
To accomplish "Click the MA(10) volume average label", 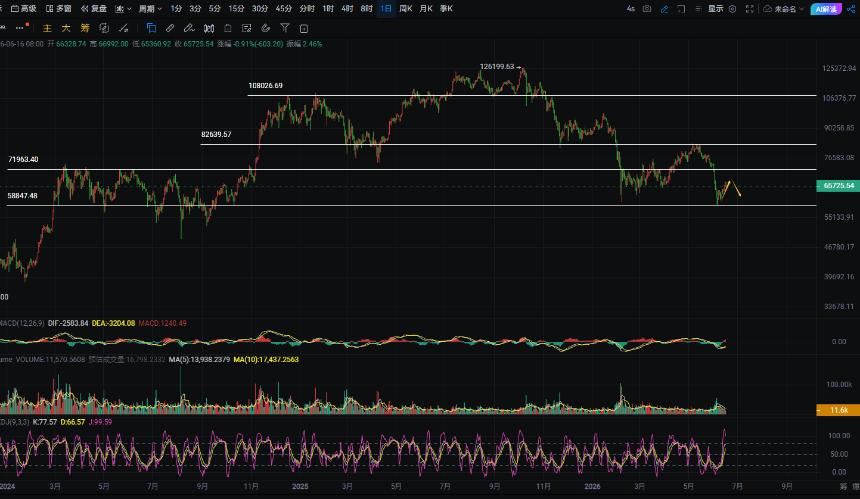I will click(x=266, y=360).
